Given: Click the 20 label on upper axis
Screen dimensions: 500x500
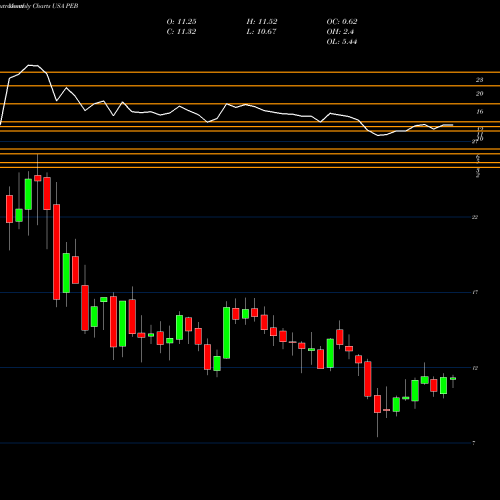Looking at the screenshot, I should click(479, 94).
